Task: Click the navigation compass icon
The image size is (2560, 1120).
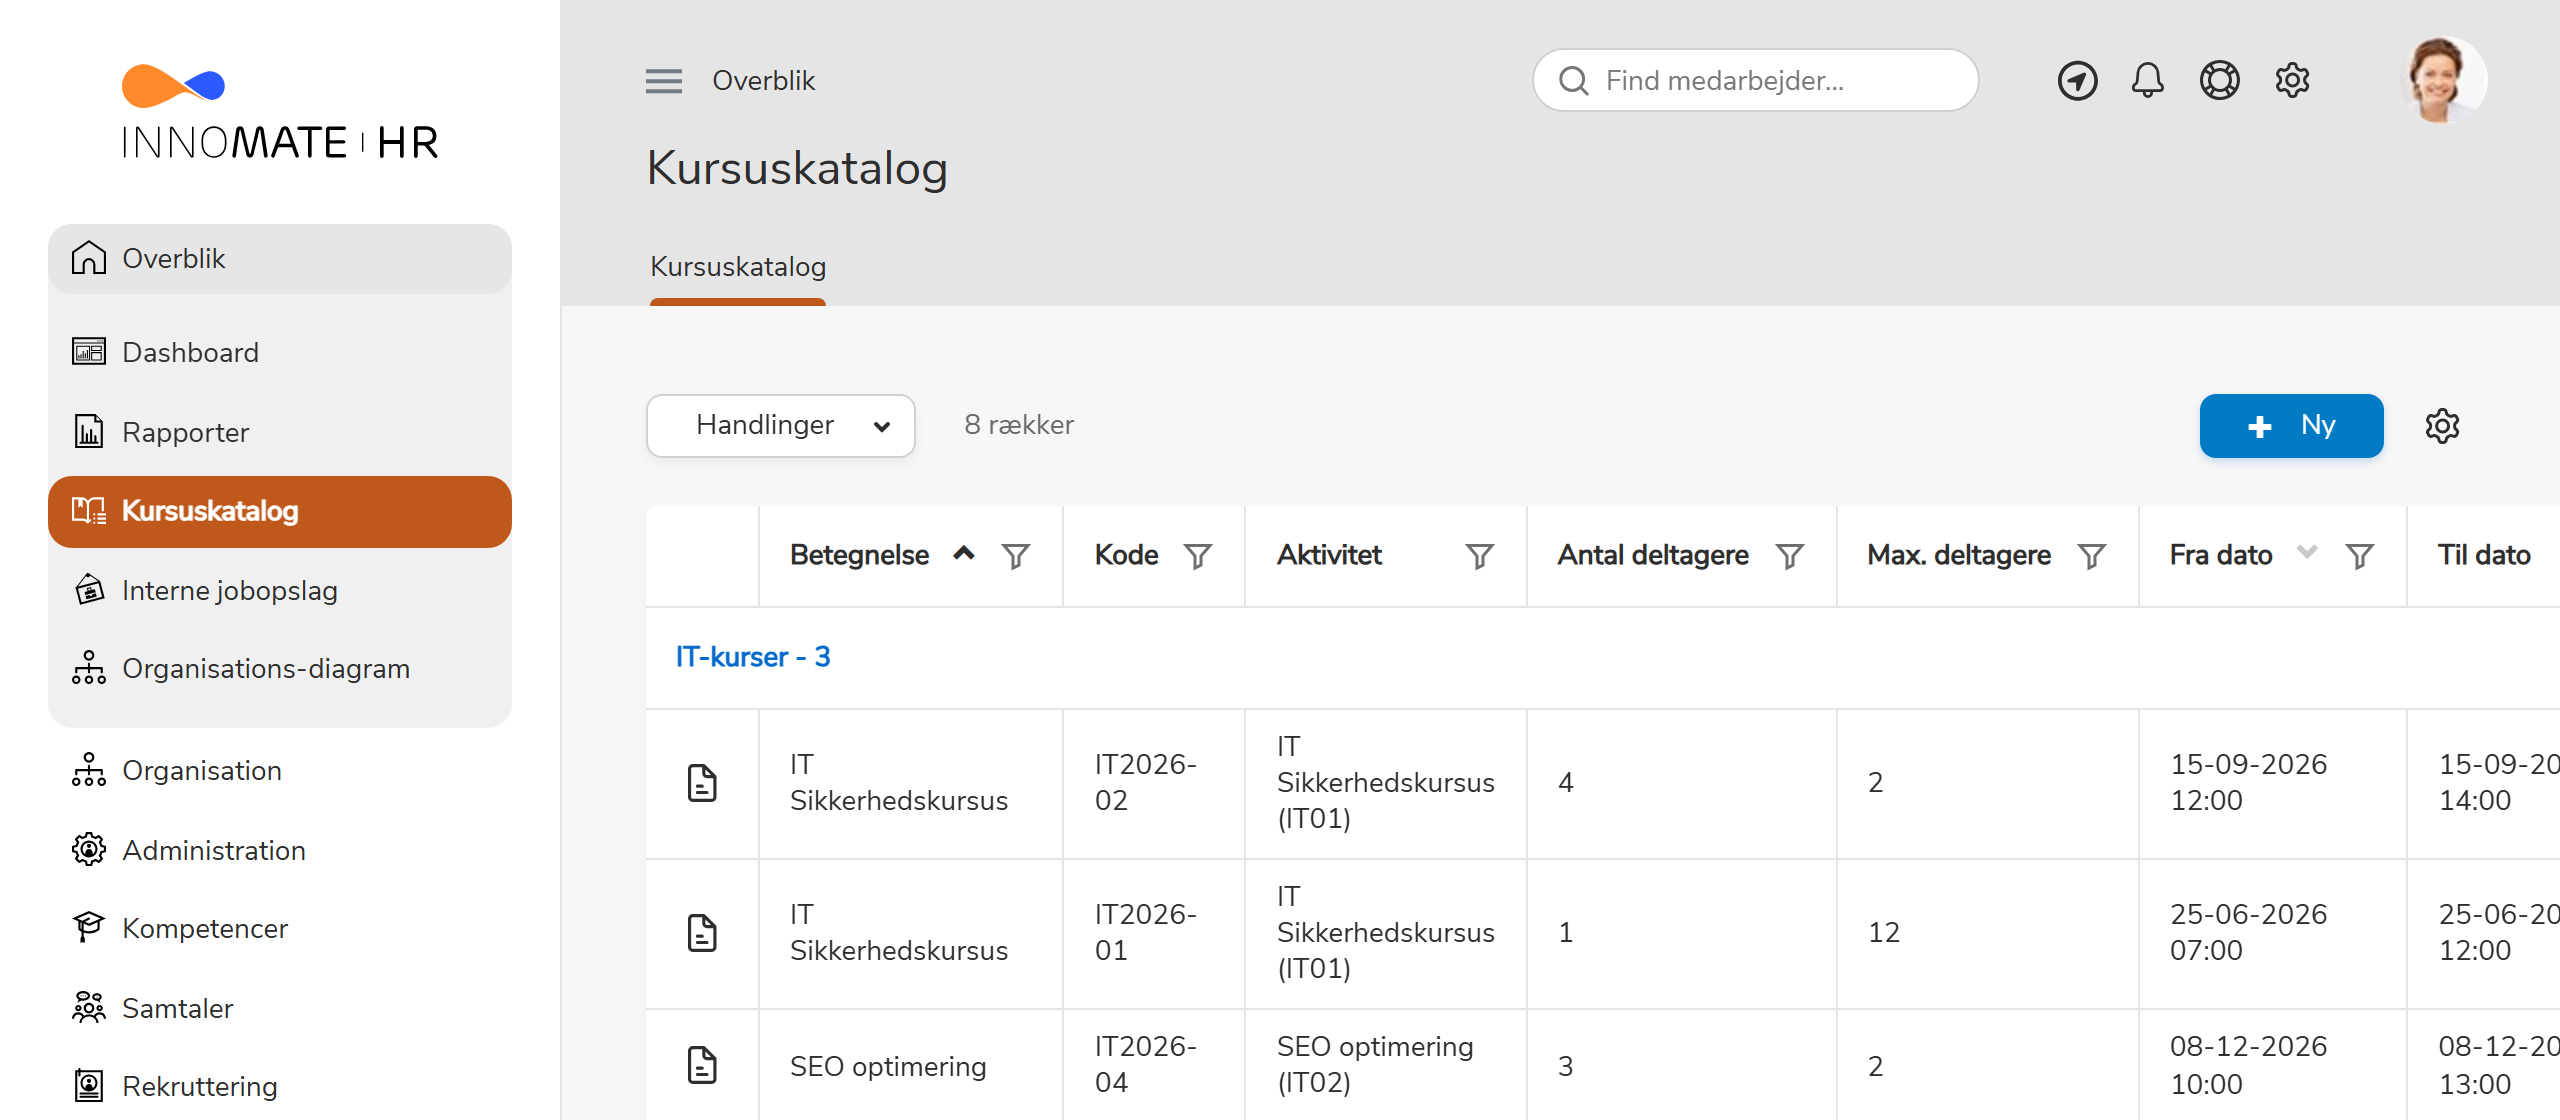Action: pyautogui.click(x=2077, y=81)
